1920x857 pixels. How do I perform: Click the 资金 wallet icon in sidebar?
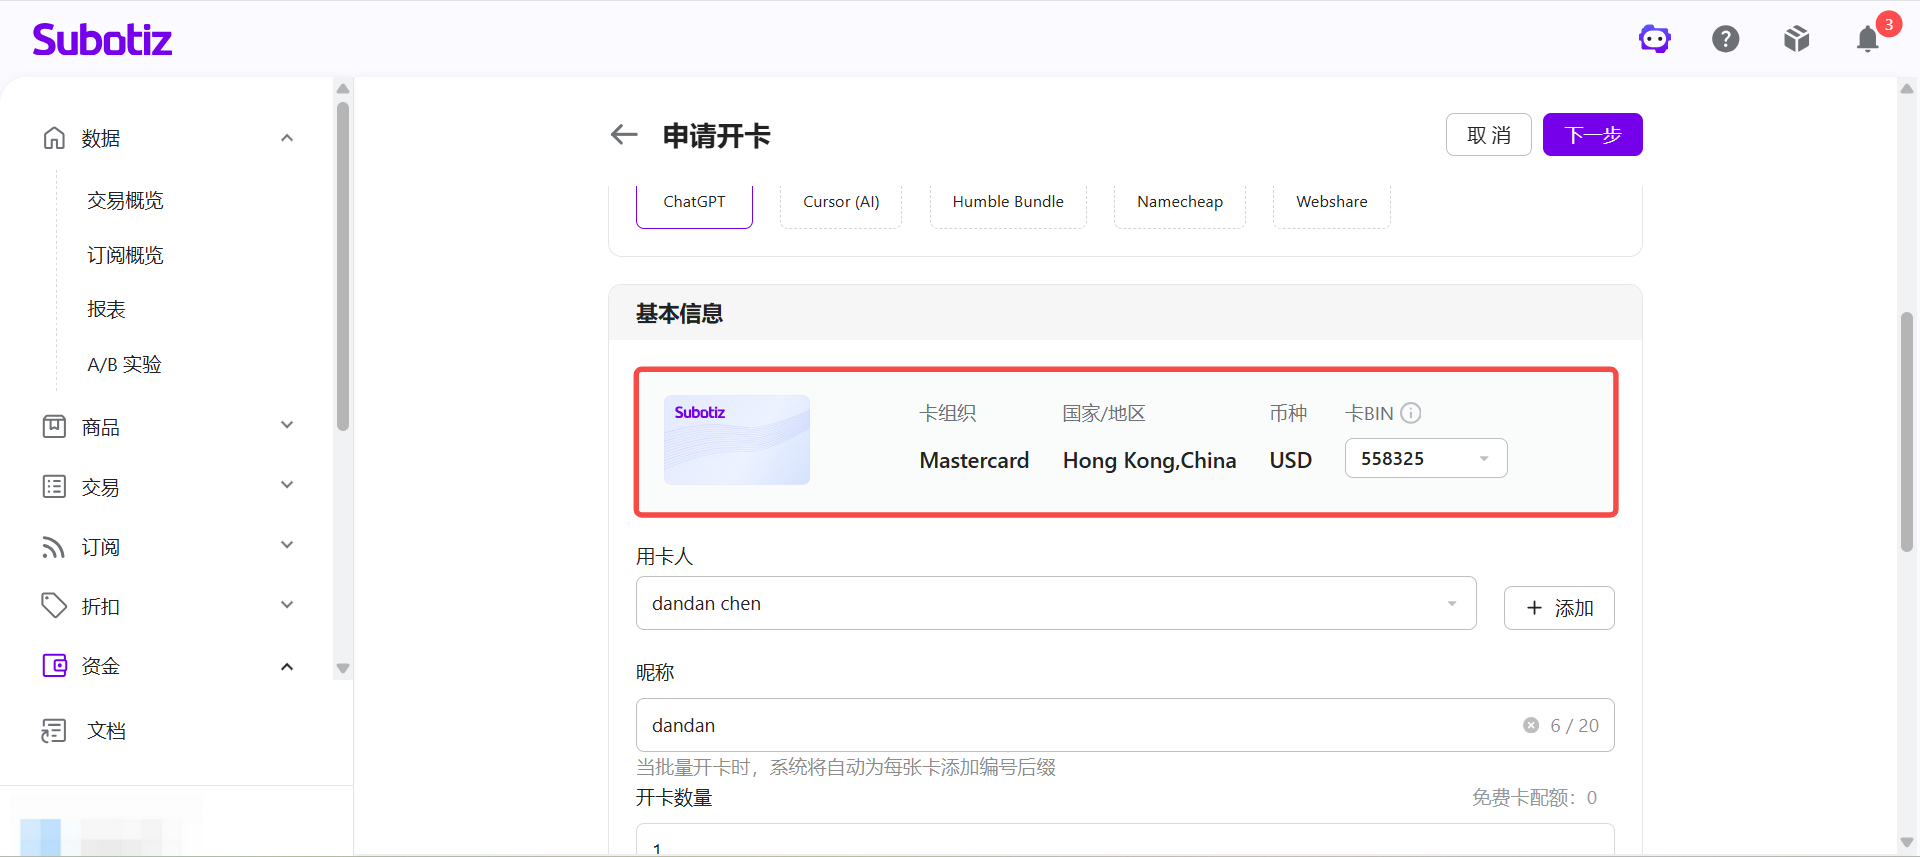point(54,666)
